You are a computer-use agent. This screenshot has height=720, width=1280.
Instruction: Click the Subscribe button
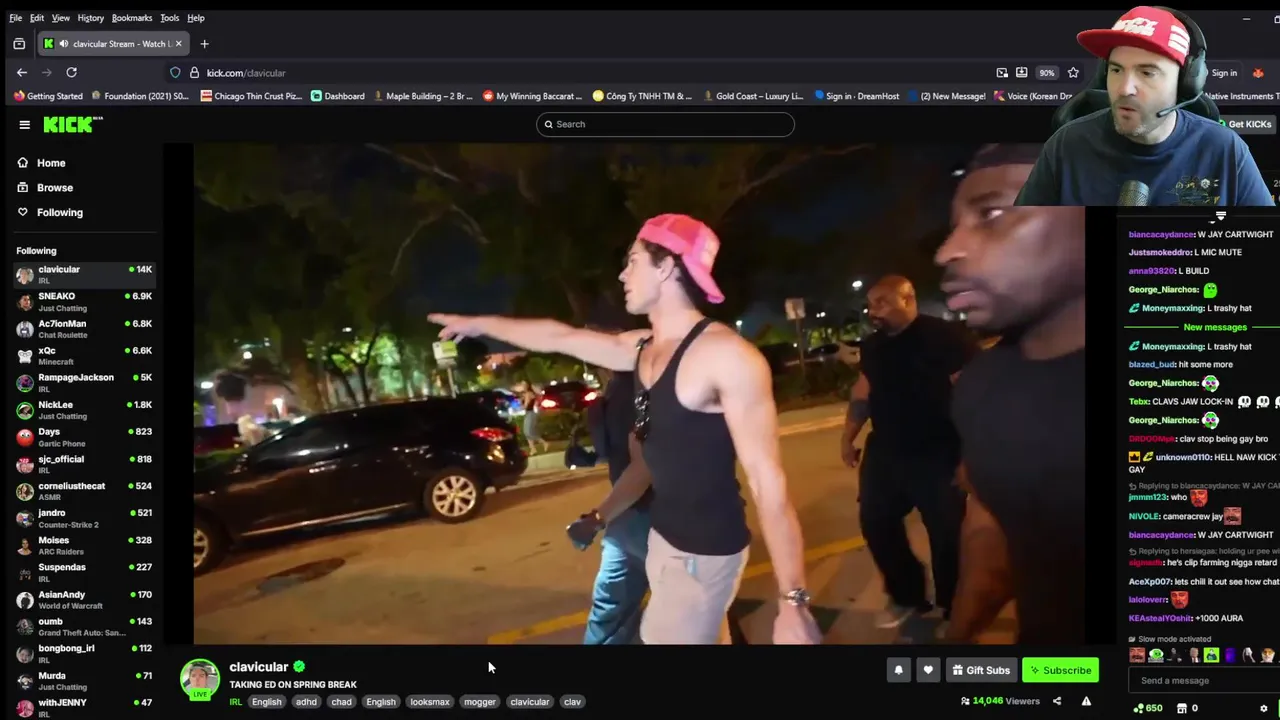1060,670
